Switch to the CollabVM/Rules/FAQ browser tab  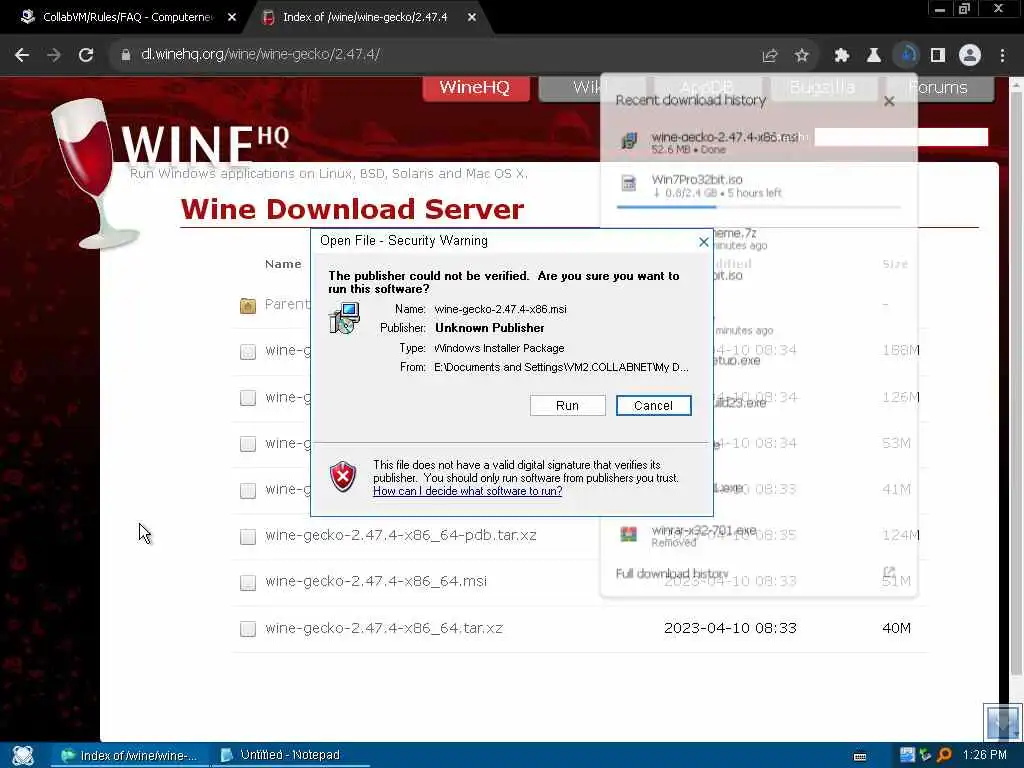(127, 18)
